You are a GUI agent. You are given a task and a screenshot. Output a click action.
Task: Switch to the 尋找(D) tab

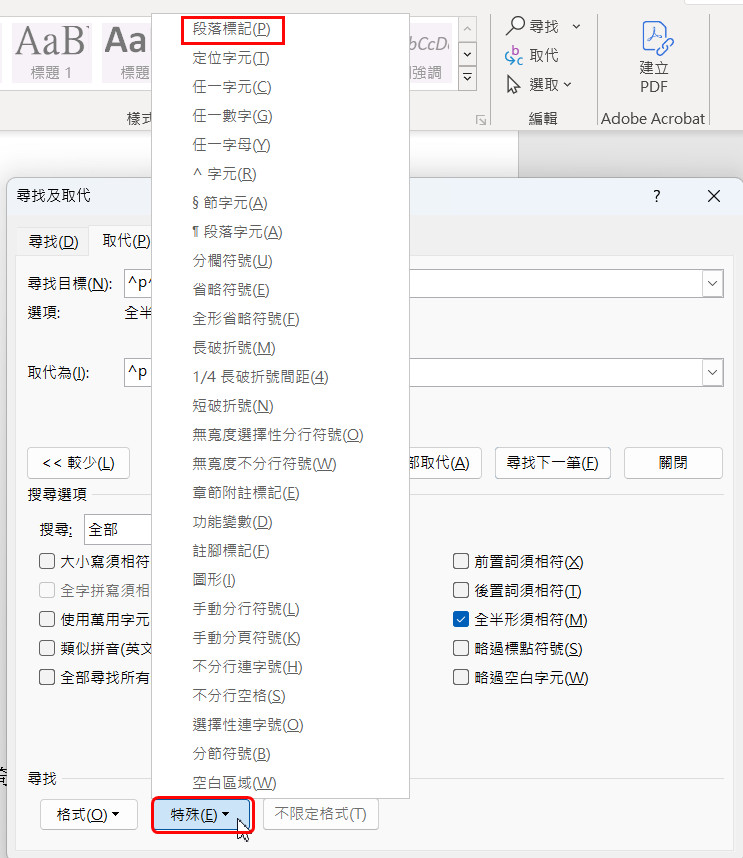53,241
